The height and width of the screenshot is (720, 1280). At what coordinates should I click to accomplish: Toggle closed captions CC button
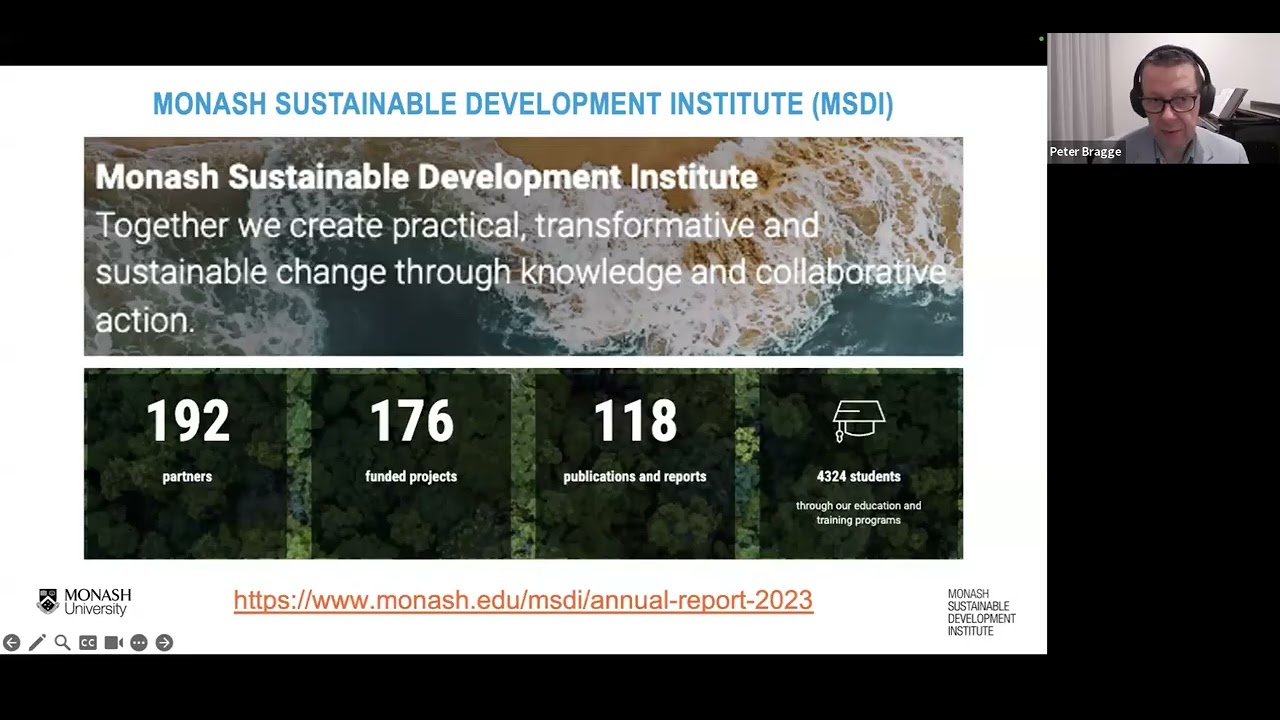pyautogui.click(x=88, y=643)
